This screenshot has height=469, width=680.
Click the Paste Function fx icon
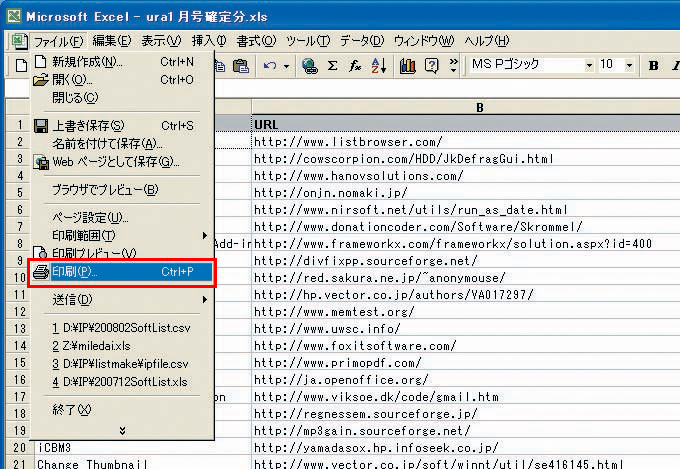point(355,66)
